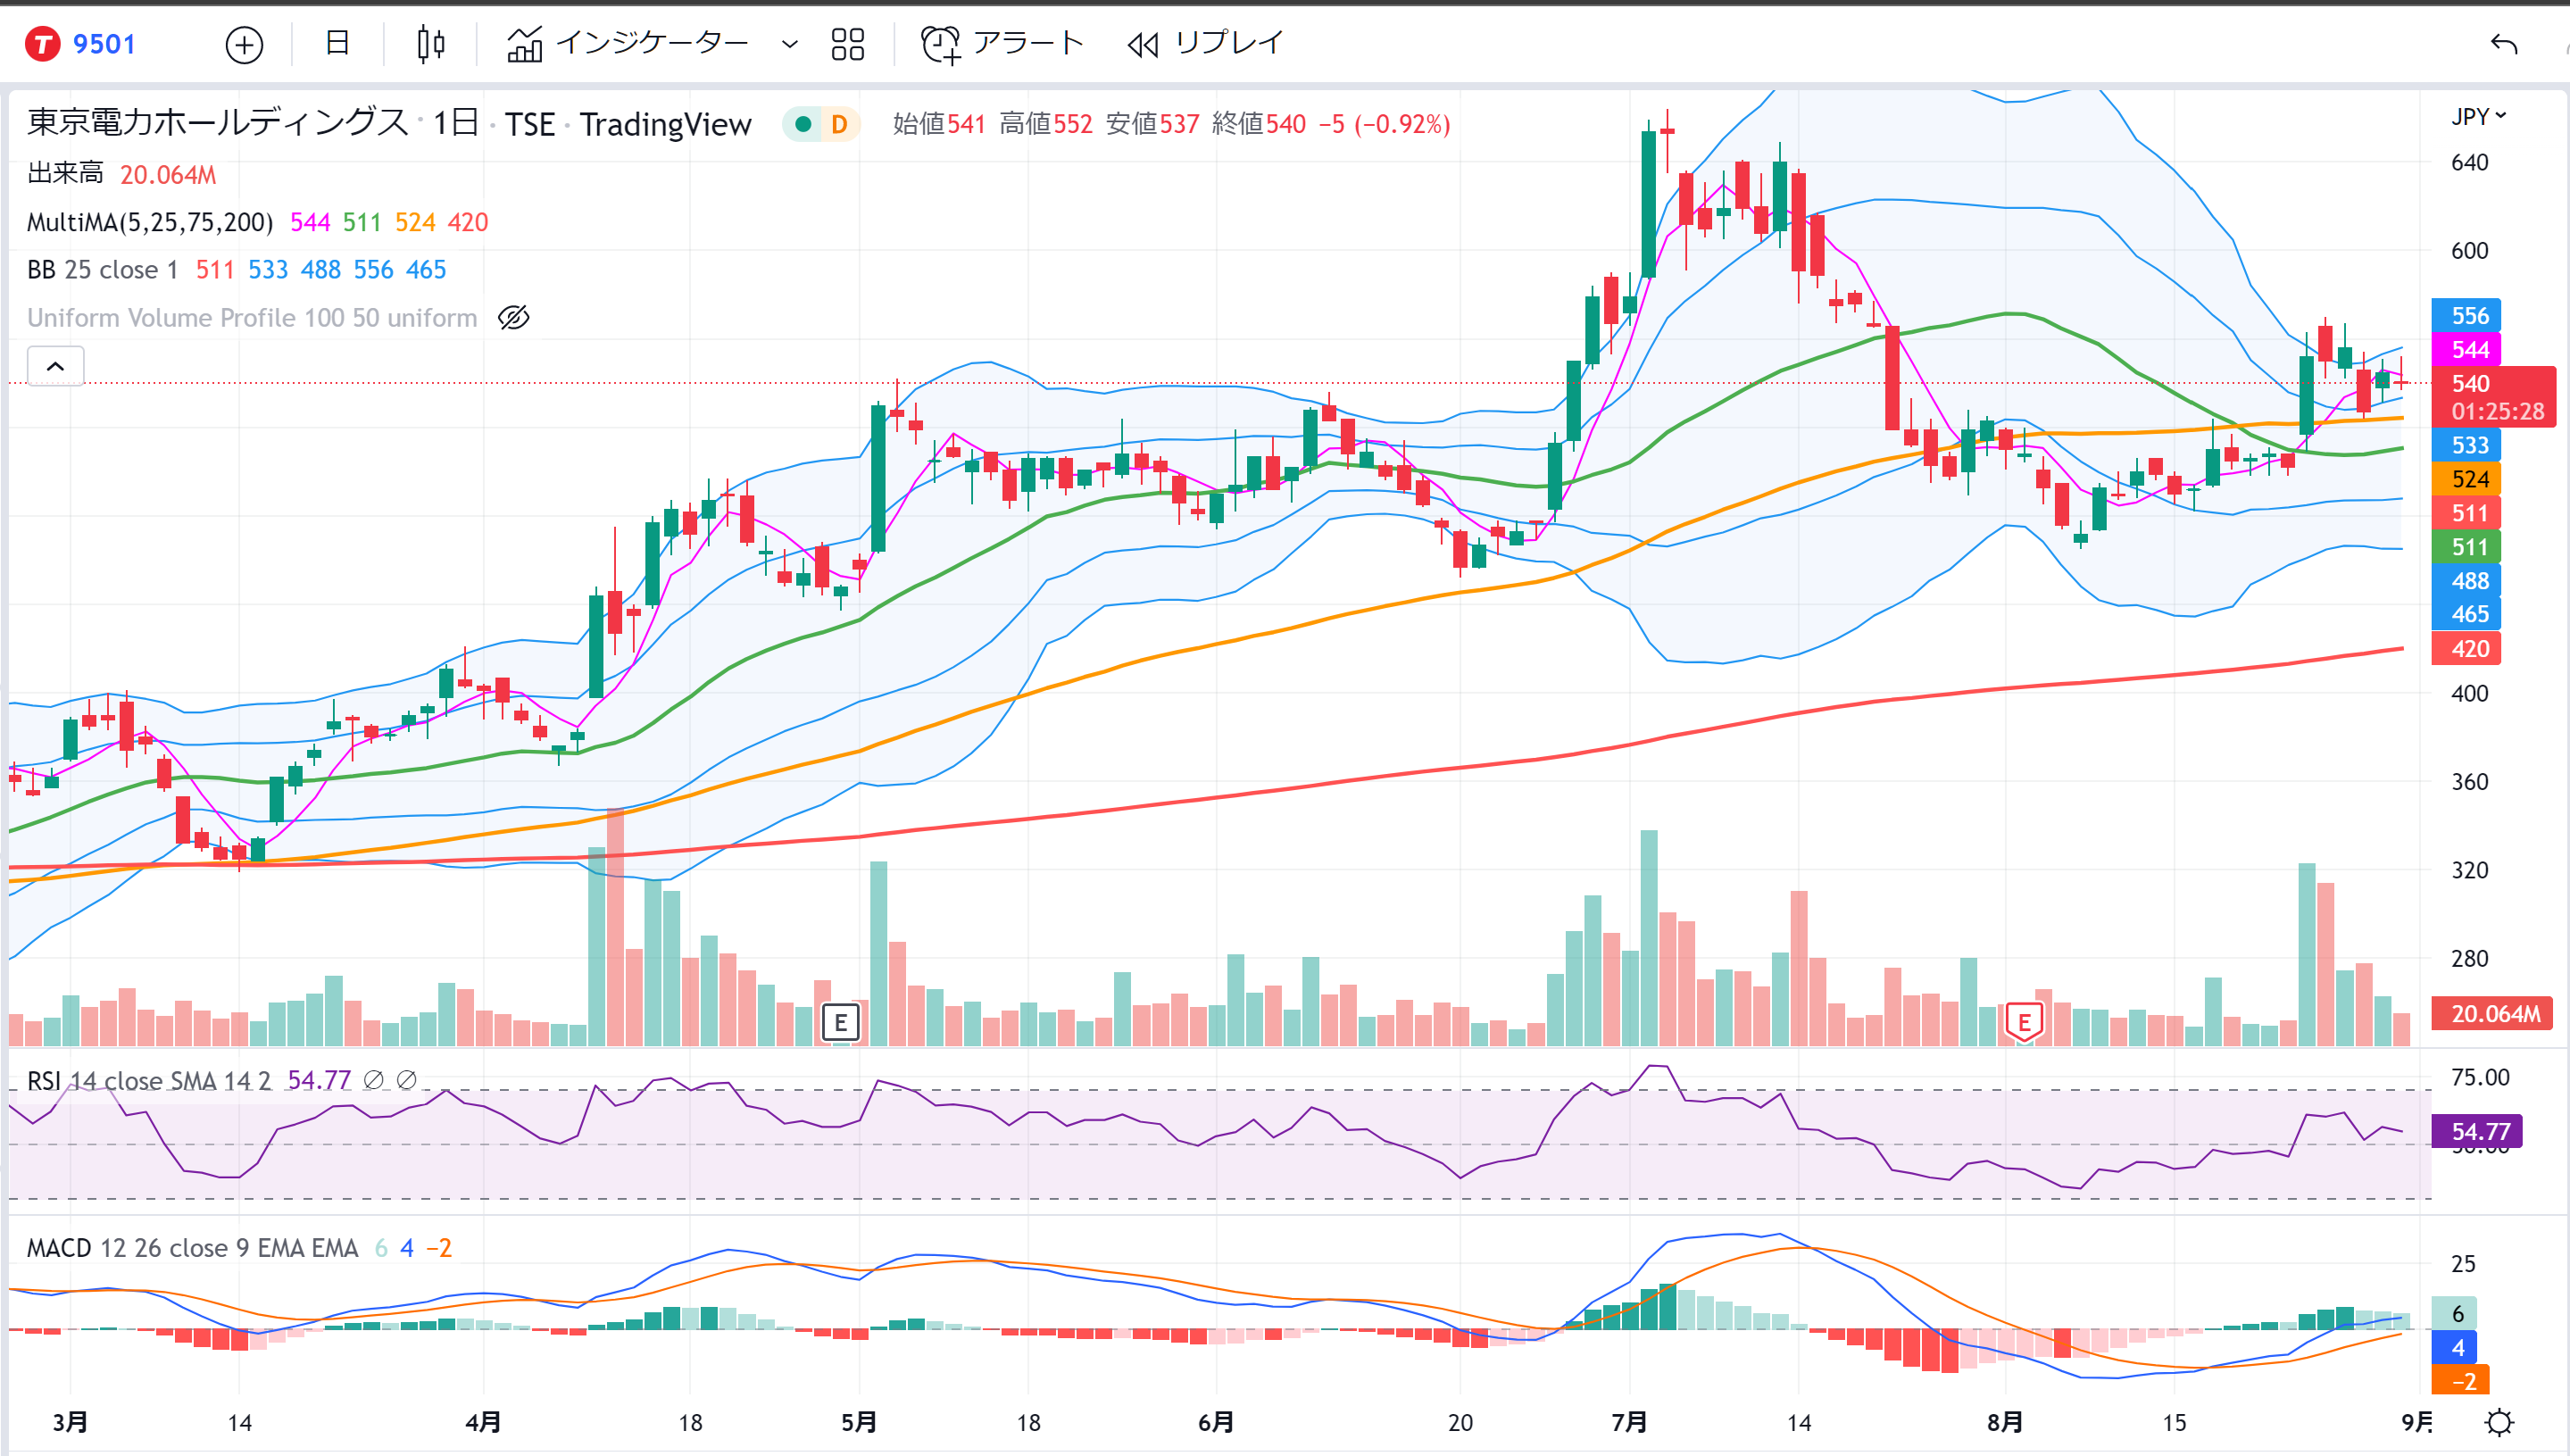Click the magenta 544 MA price label
2570x1456 pixels.
click(2466, 350)
